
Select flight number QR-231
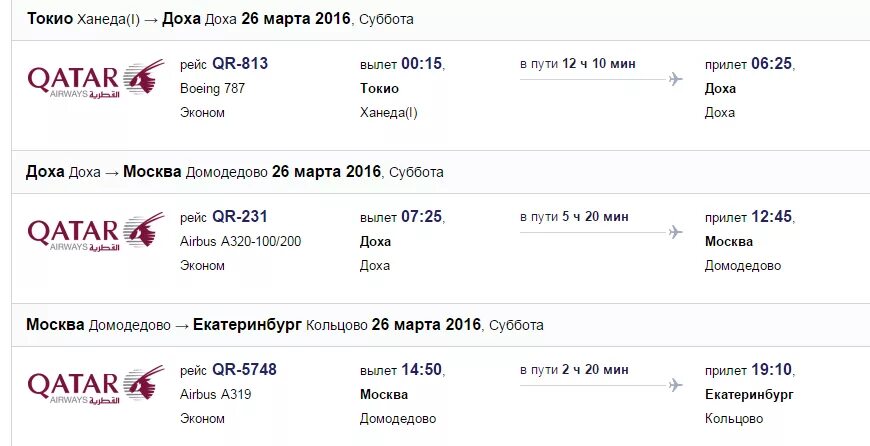coord(240,216)
